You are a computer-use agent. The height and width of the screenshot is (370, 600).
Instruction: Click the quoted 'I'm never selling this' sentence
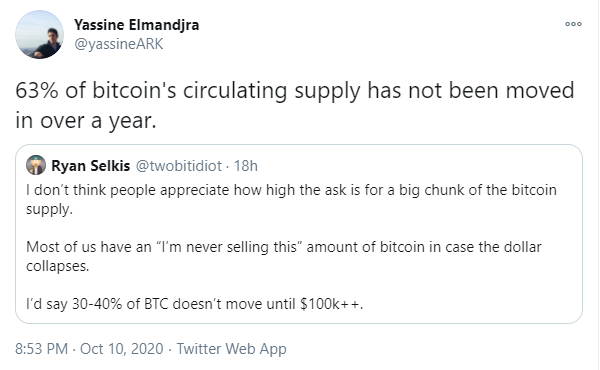[x=284, y=247]
